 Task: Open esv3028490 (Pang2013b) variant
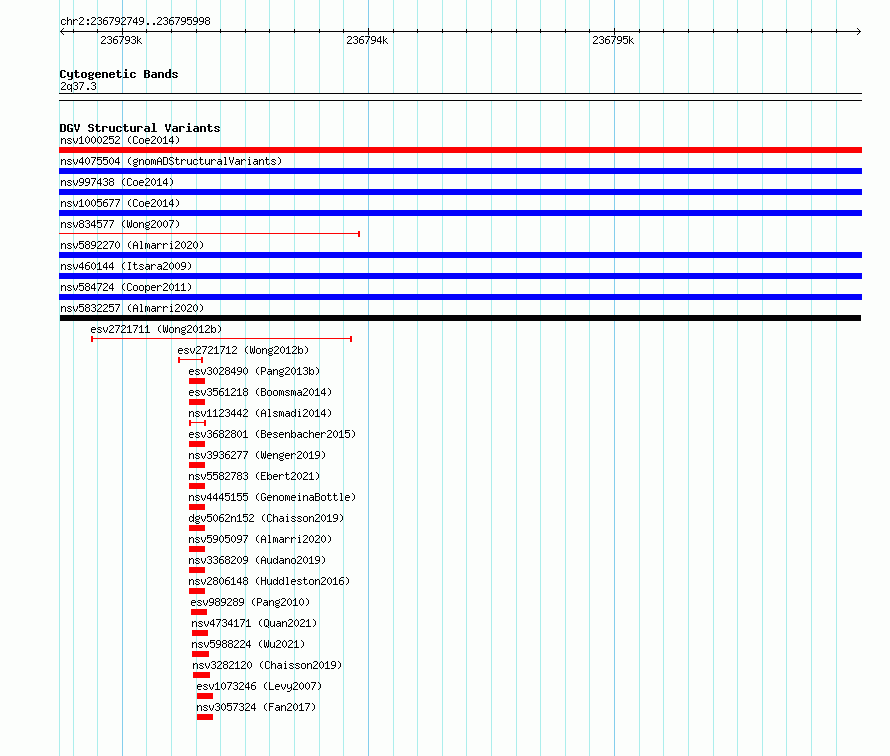pyautogui.click(x=254, y=371)
